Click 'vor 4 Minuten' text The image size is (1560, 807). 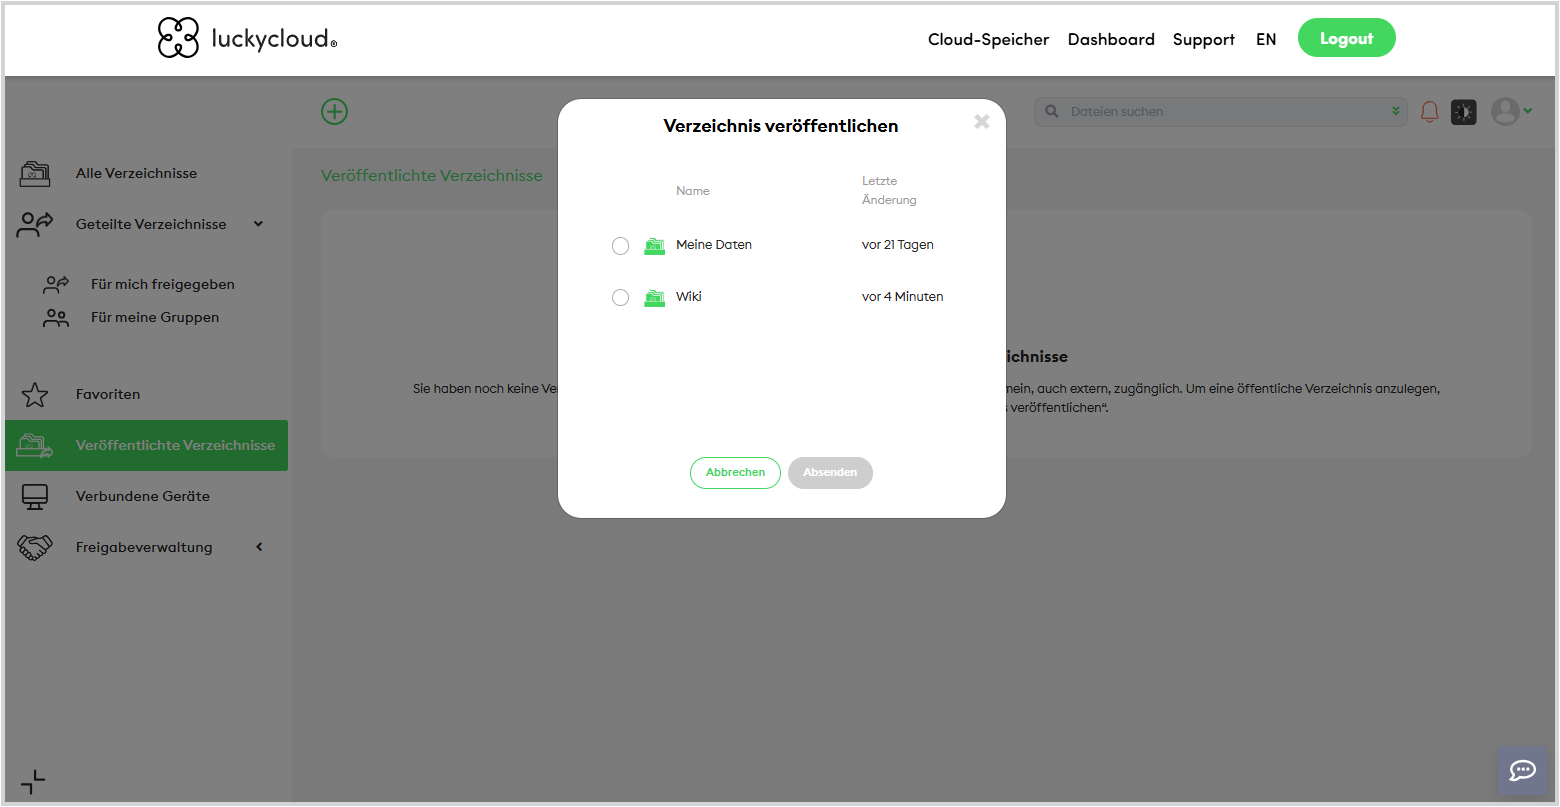pyautogui.click(x=903, y=297)
